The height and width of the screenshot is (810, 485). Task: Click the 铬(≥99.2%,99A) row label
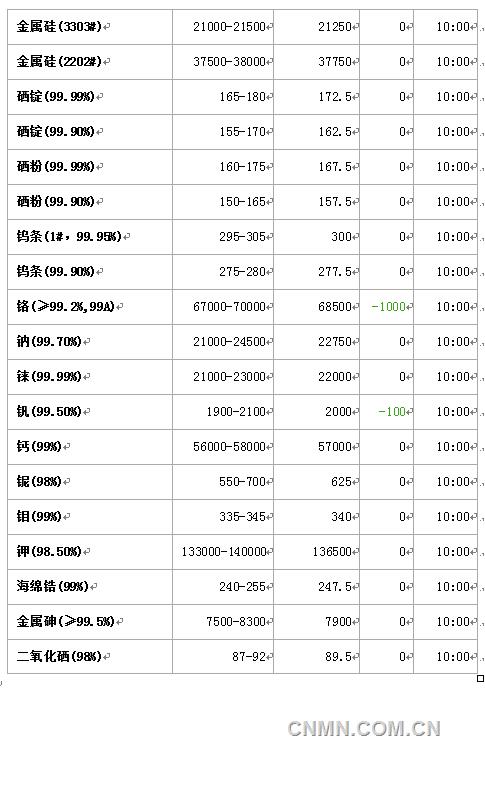[x=66, y=306]
